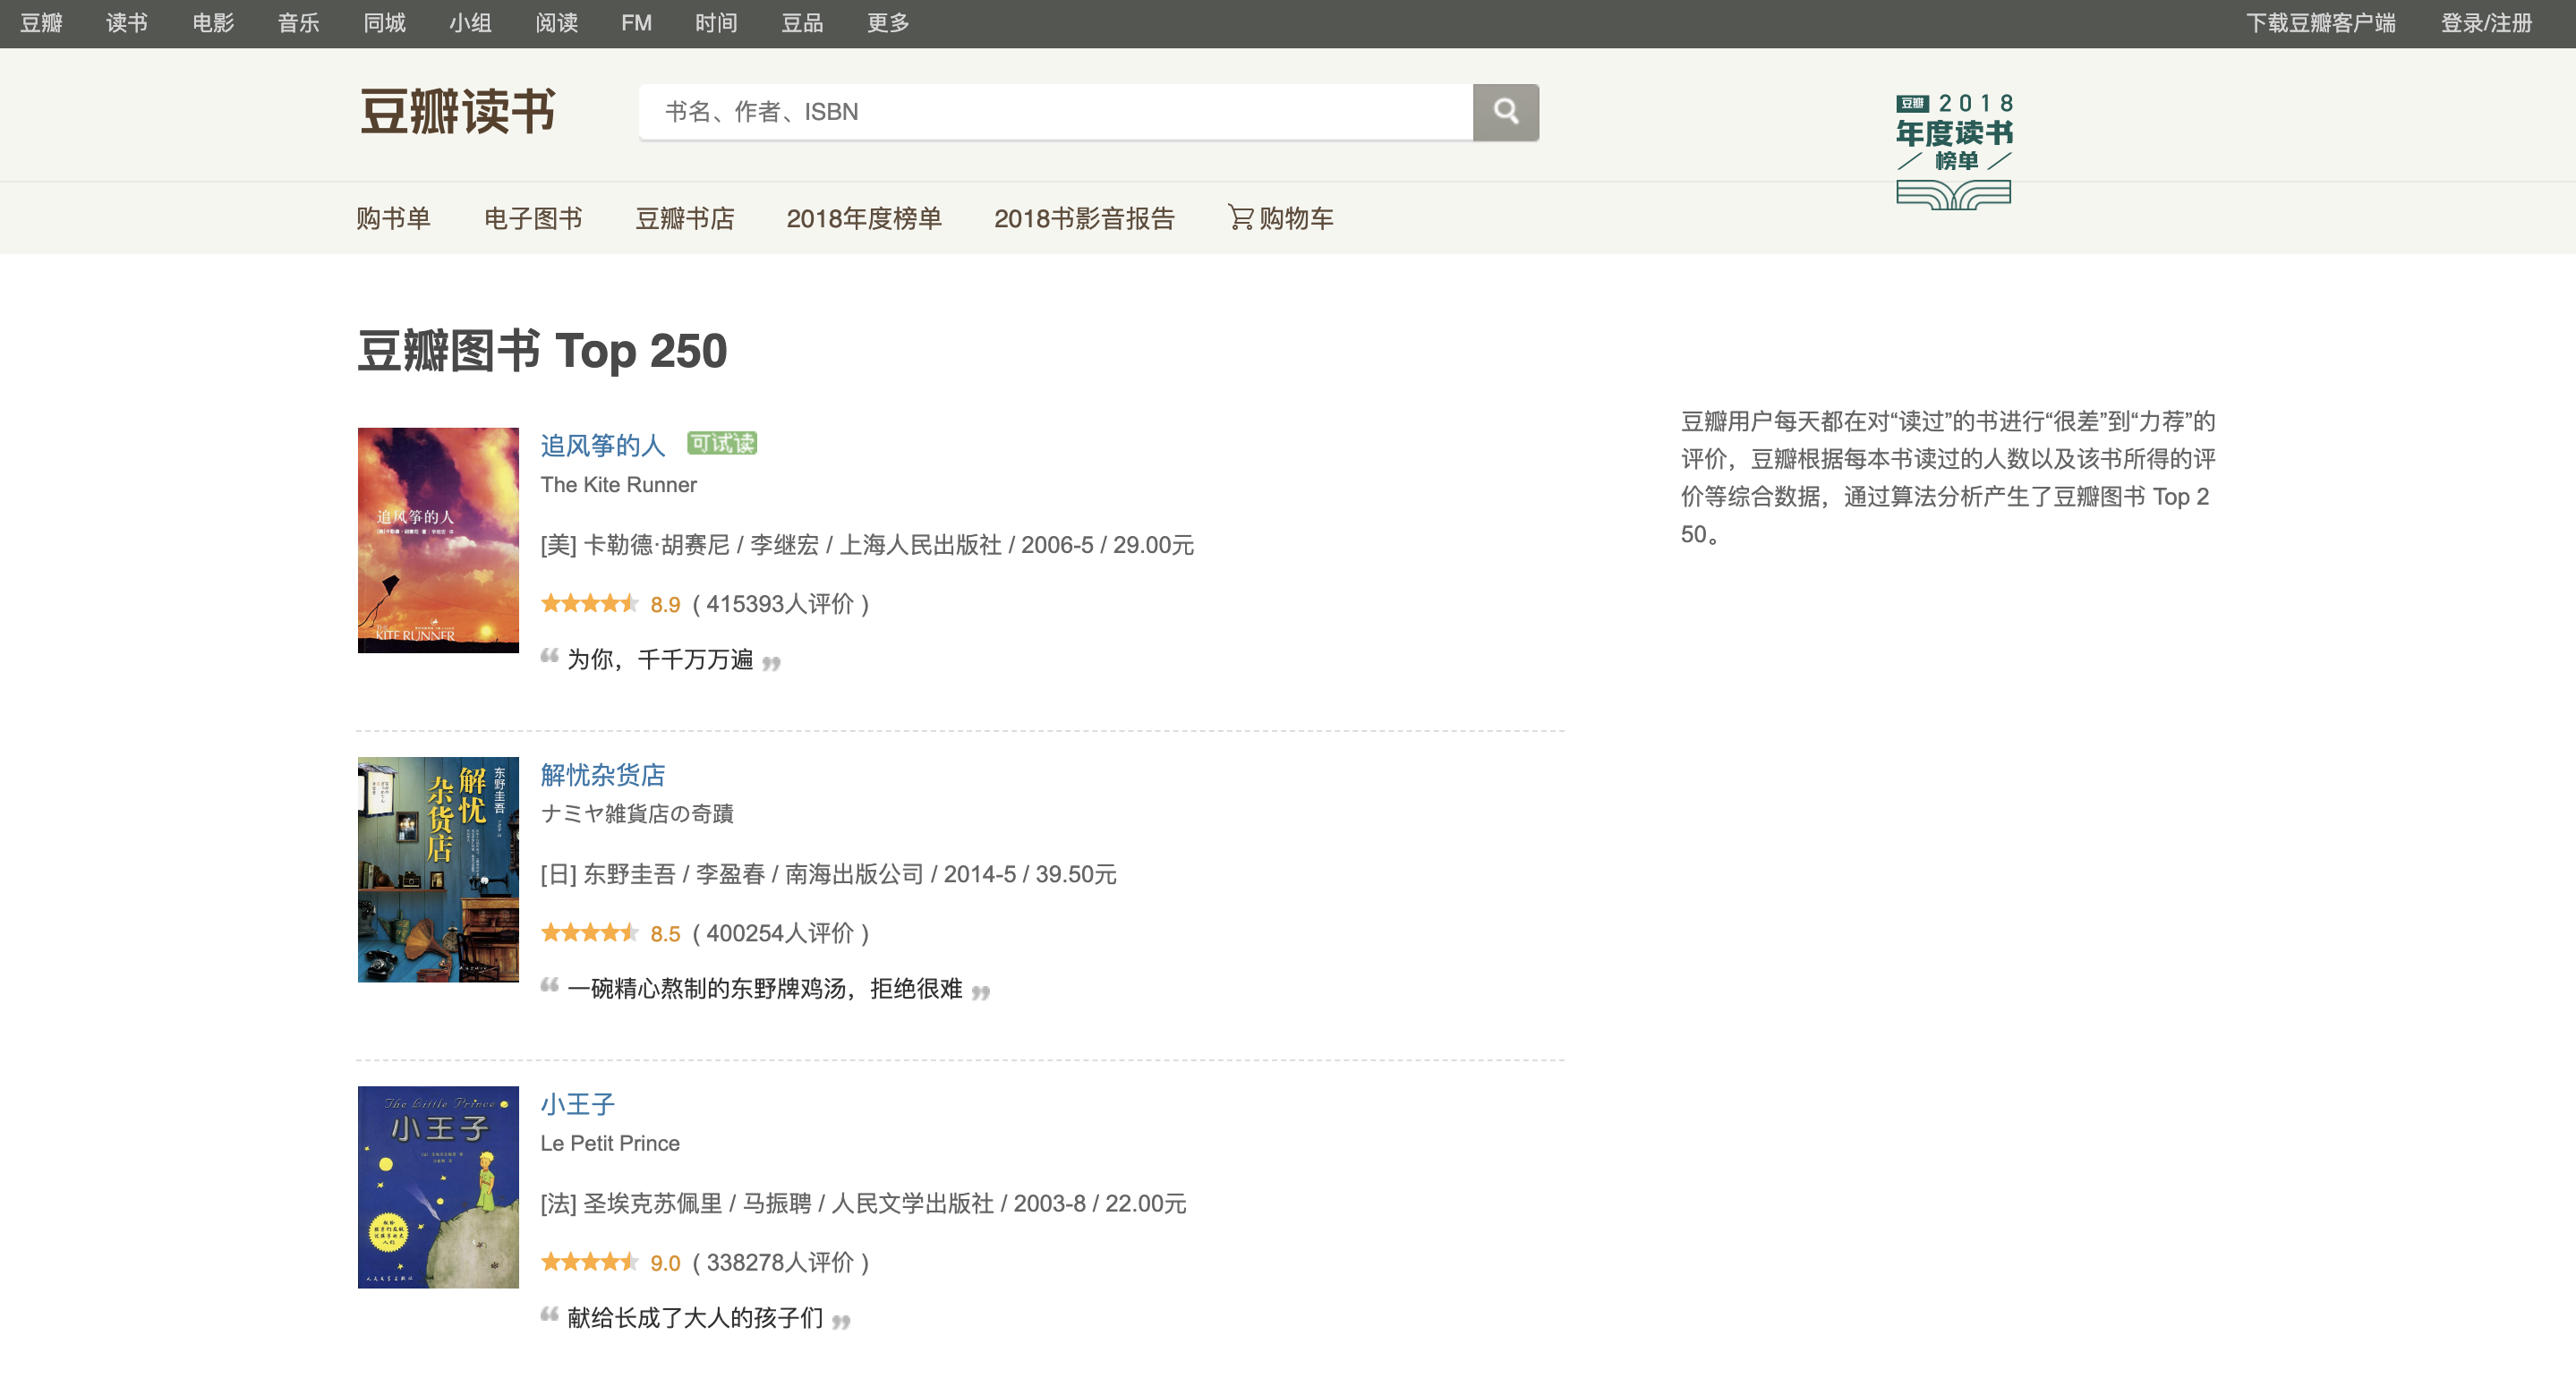Click the search magnifier button
Image resolution: width=2576 pixels, height=1378 pixels.
pyautogui.click(x=1505, y=112)
